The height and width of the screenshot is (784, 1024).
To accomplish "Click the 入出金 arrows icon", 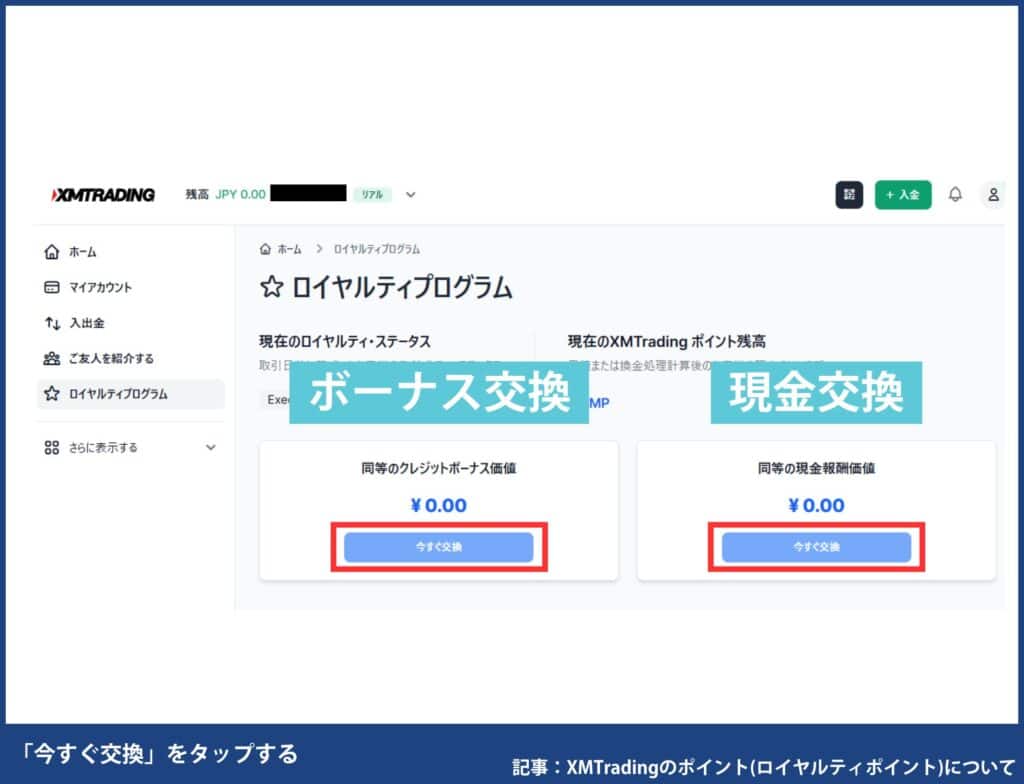I will pyautogui.click(x=52, y=323).
